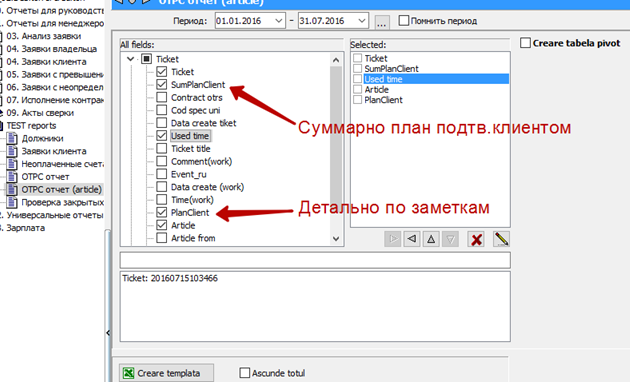Click the pencil edit button
The width and height of the screenshot is (630, 383).
[502, 239]
